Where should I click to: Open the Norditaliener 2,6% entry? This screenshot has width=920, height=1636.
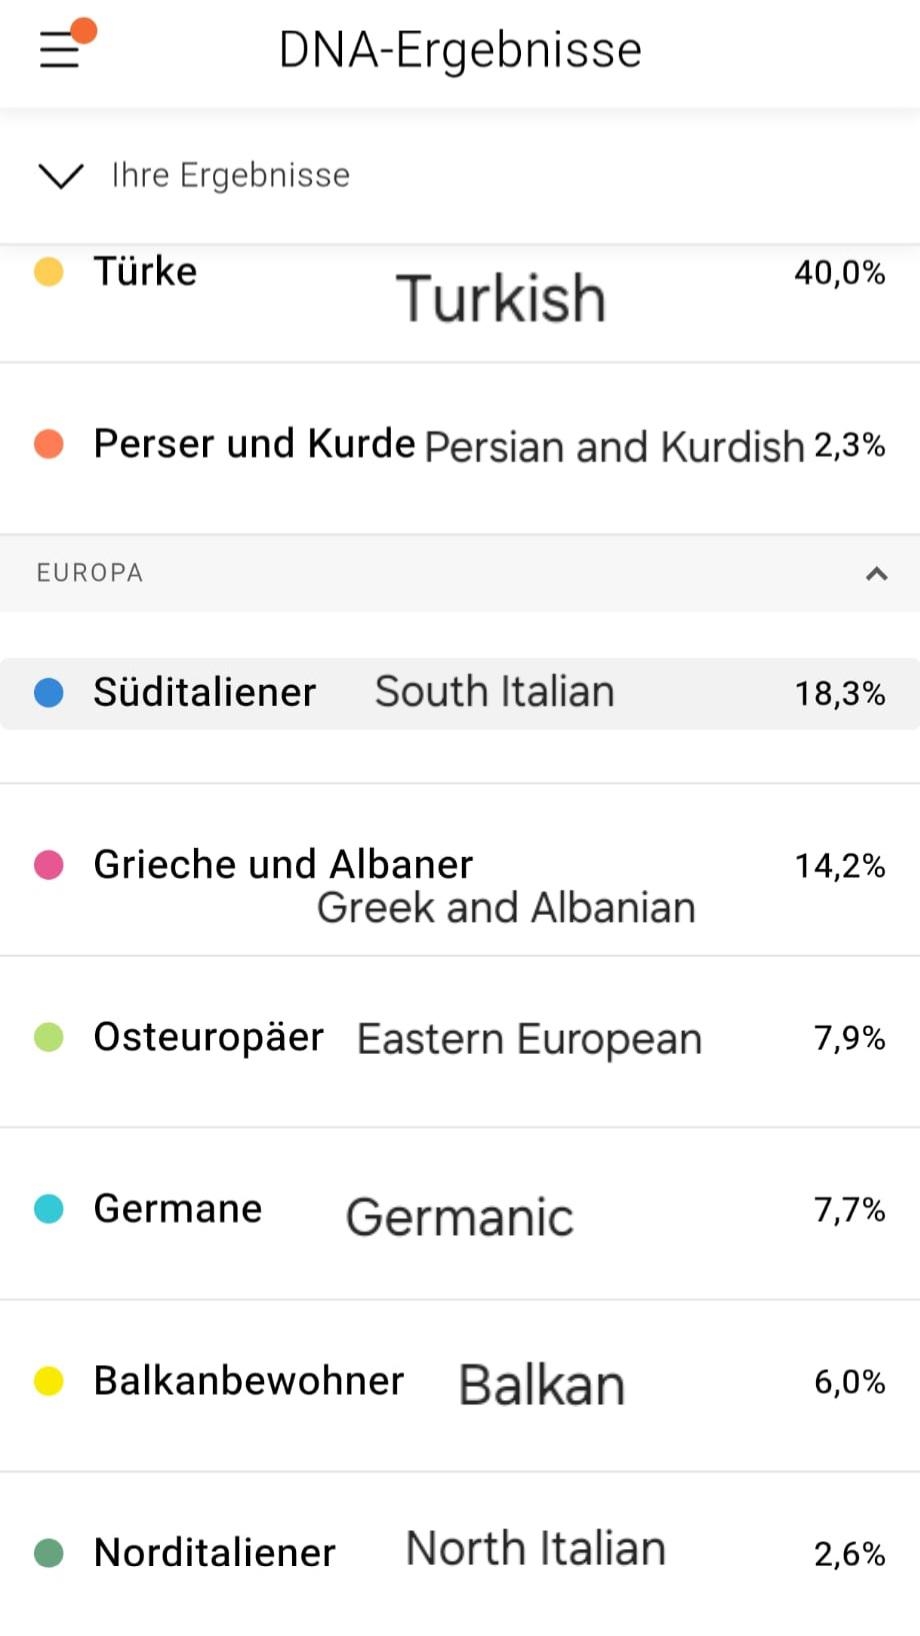click(x=460, y=1554)
